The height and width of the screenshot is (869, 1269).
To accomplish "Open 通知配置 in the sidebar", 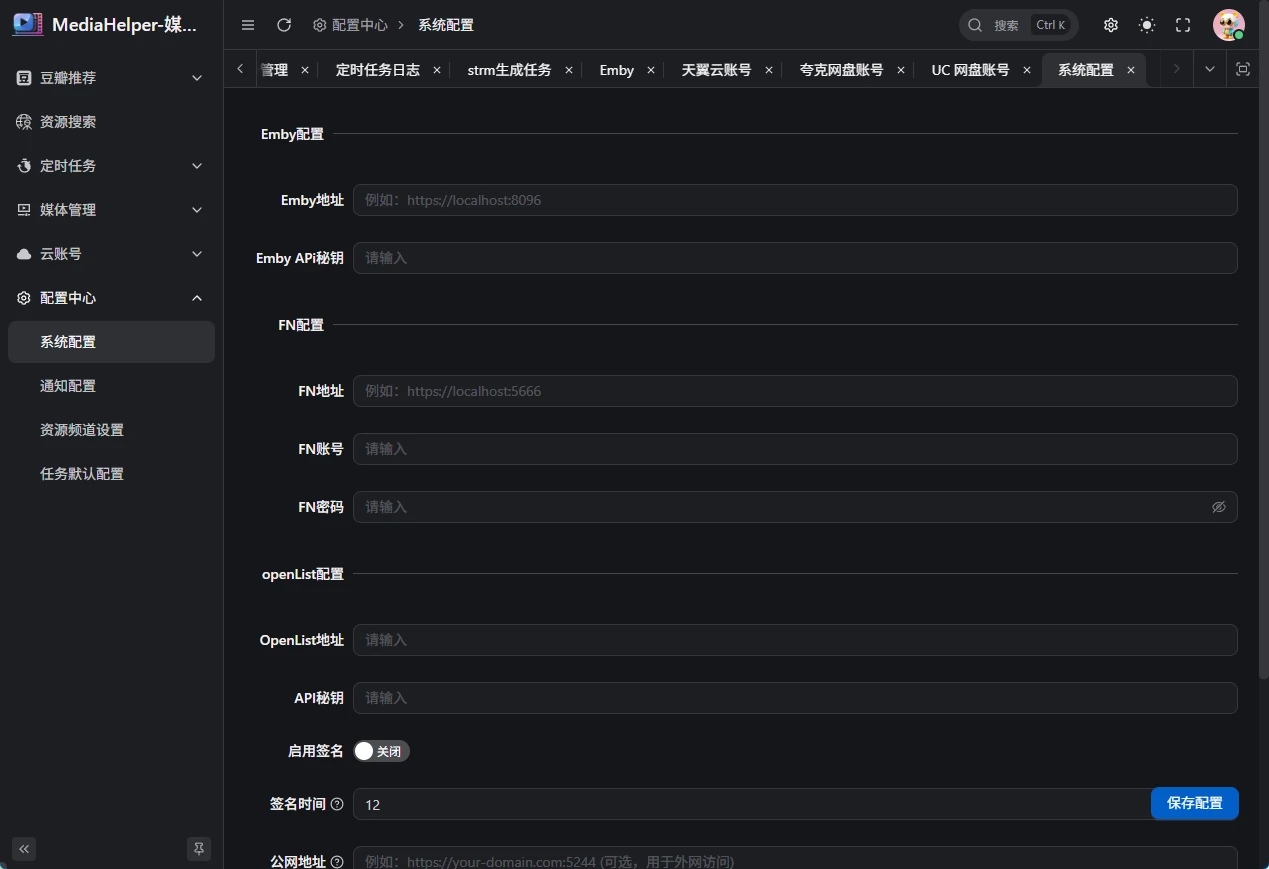I will coord(68,386).
